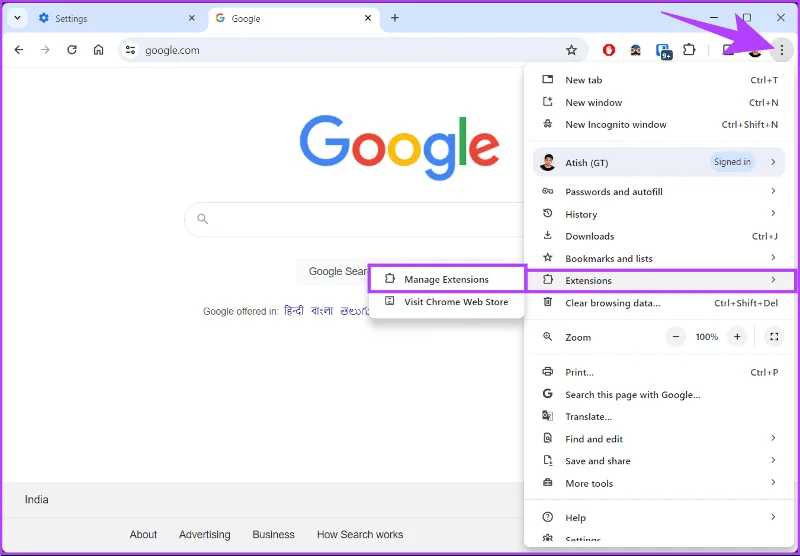This screenshot has width=800, height=556.
Task: Open the tab search dropdown arrow
Action: tap(17, 18)
